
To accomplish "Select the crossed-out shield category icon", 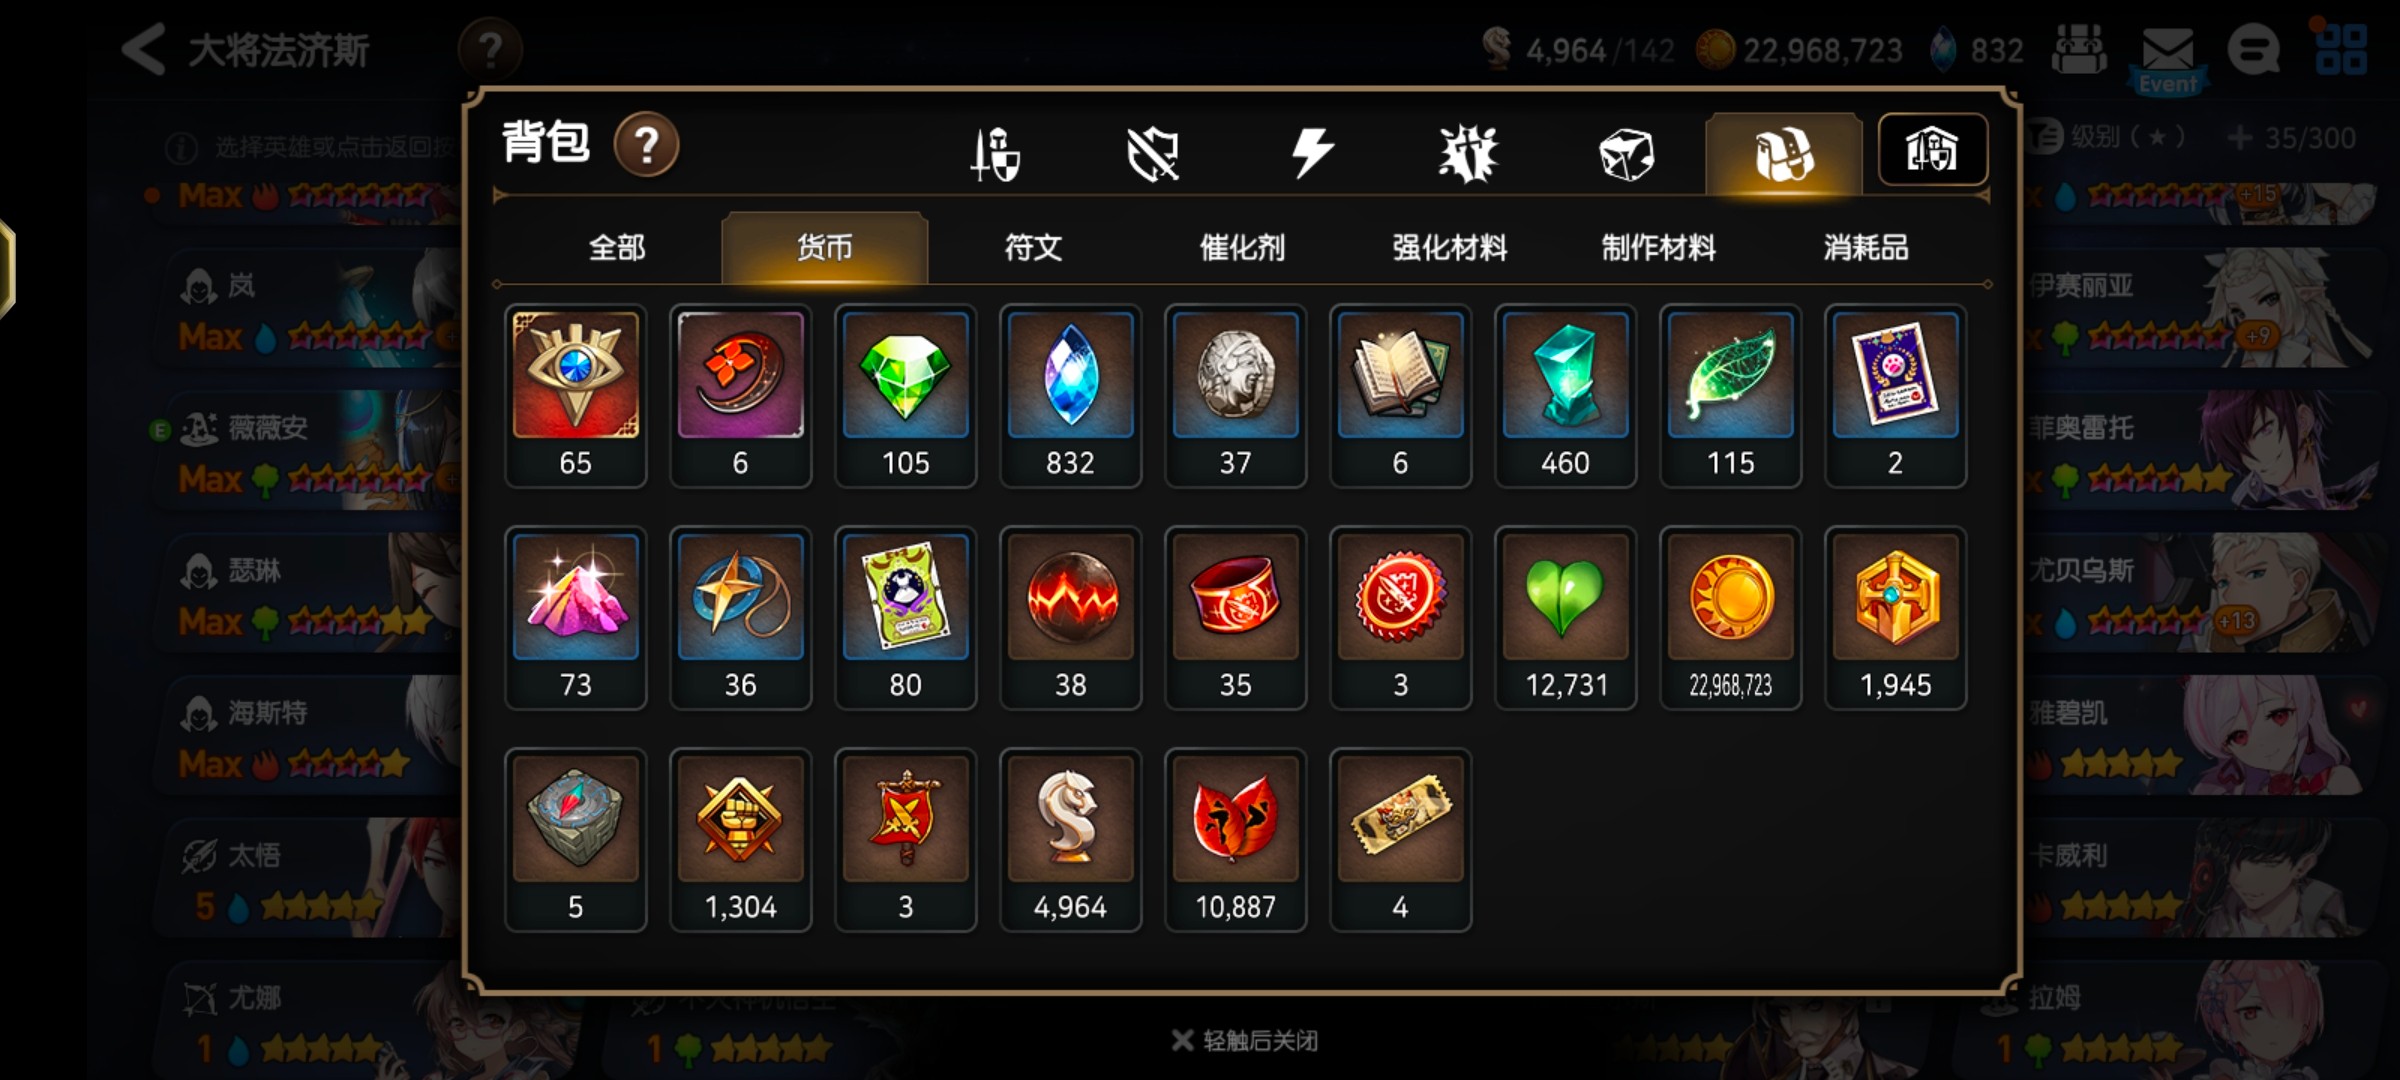I will pyautogui.click(x=1152, y=154).
